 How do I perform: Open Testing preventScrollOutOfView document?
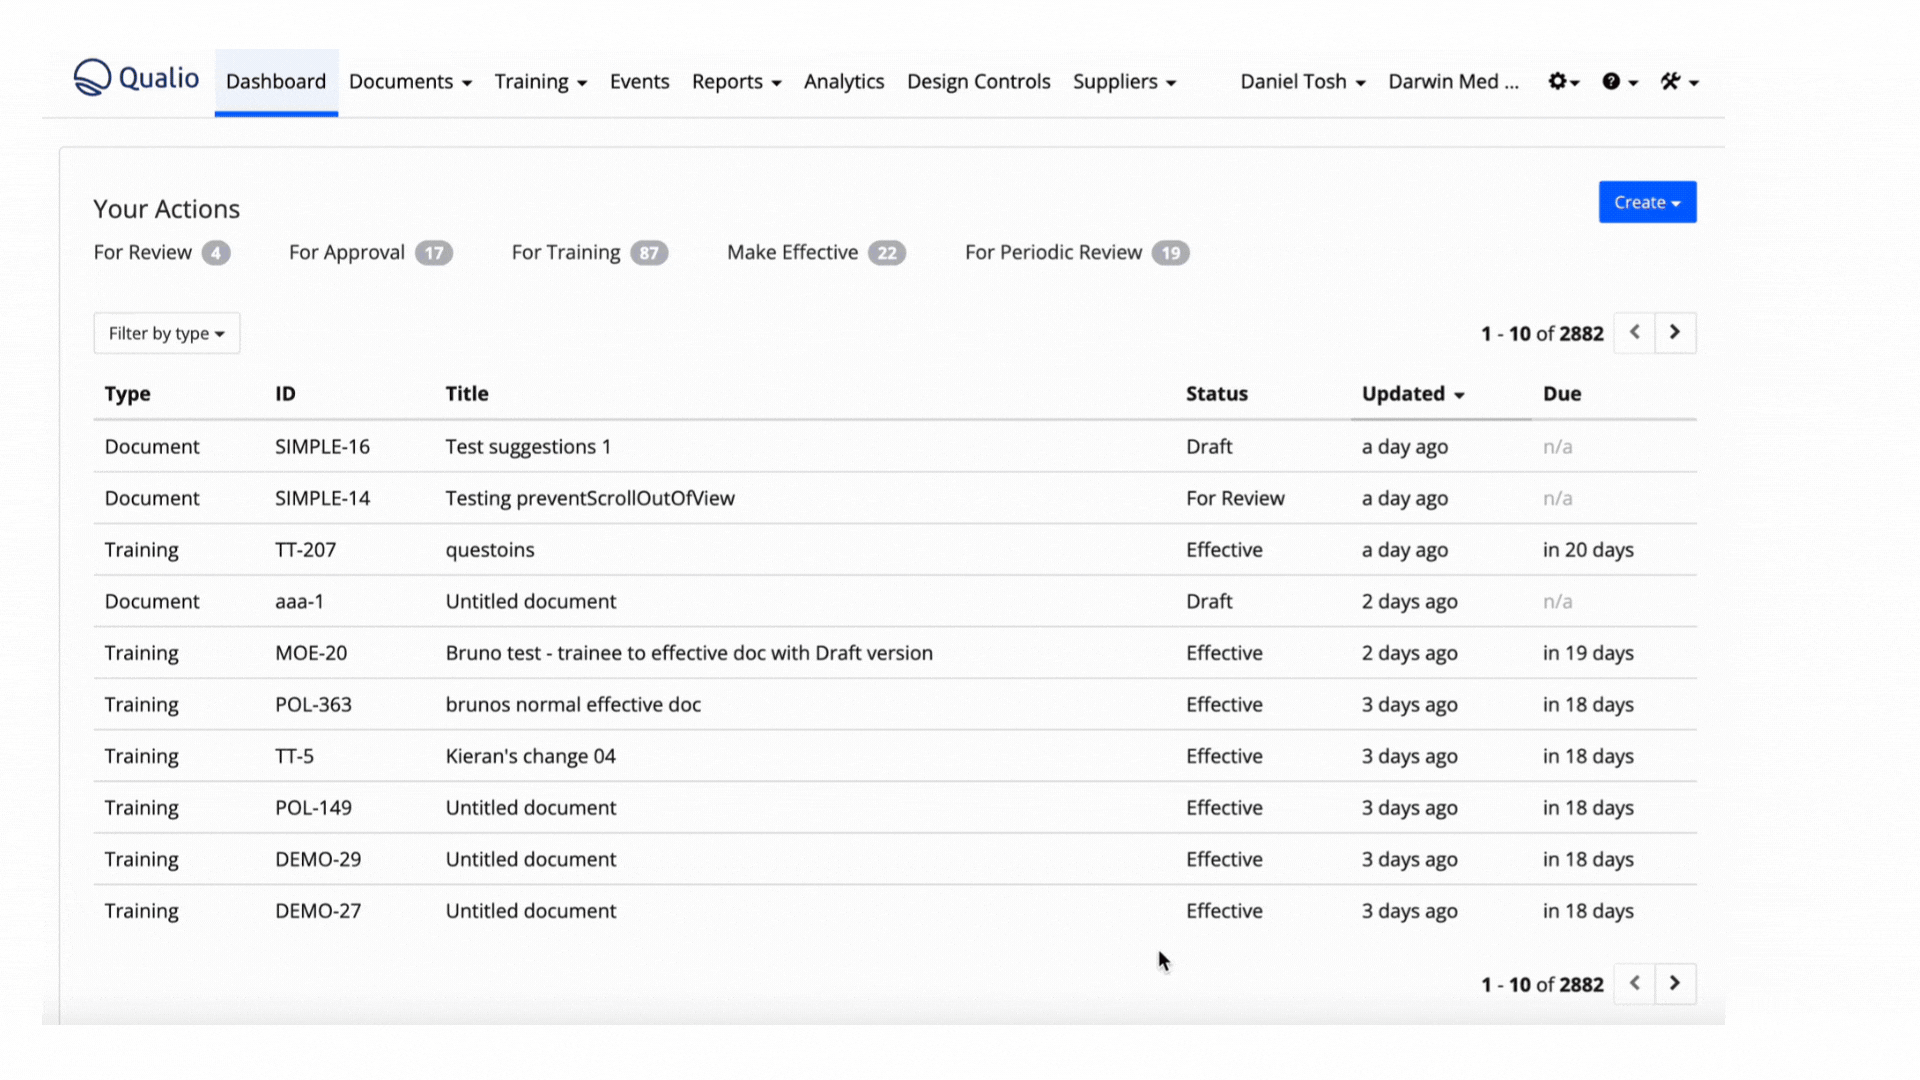(x=590, y=498)
